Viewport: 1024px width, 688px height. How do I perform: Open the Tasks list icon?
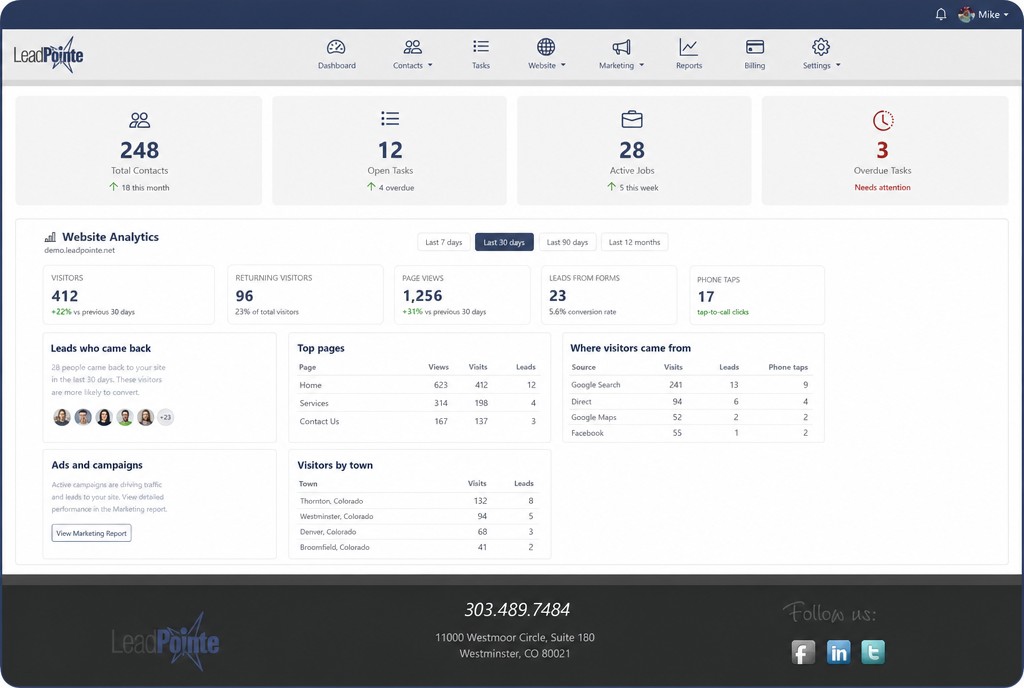pyautogui.click(x=481, y=46)
